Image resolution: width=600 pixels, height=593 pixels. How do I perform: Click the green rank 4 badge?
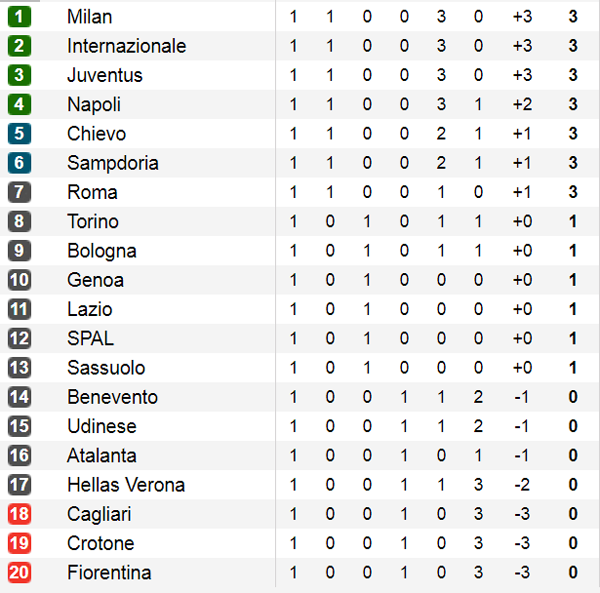point(19,104)
